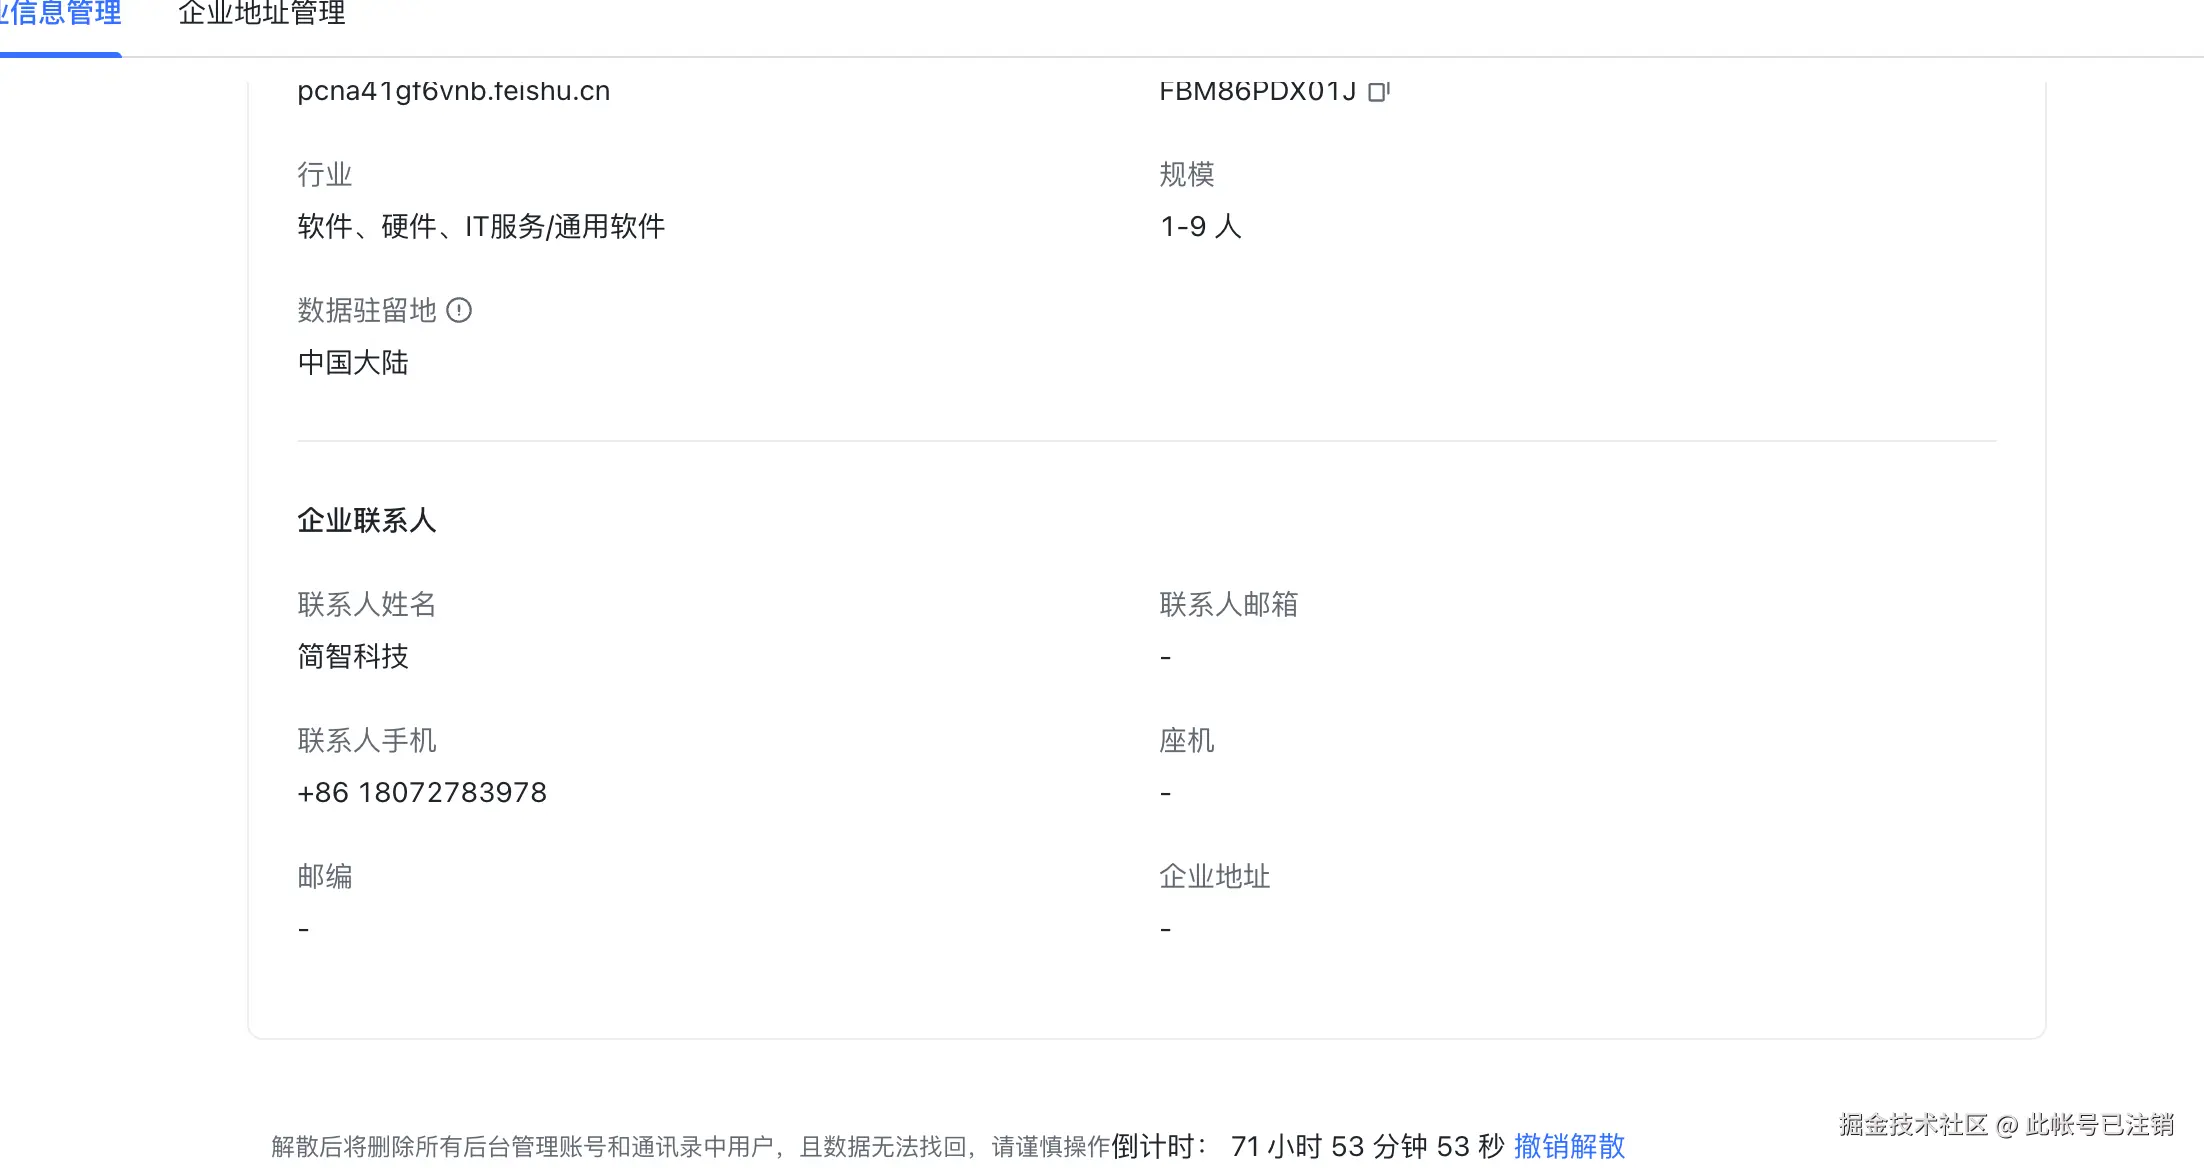Select the data residency value 中国大陆
The height and width of the screenshot is (1168, 2204).
352,362
